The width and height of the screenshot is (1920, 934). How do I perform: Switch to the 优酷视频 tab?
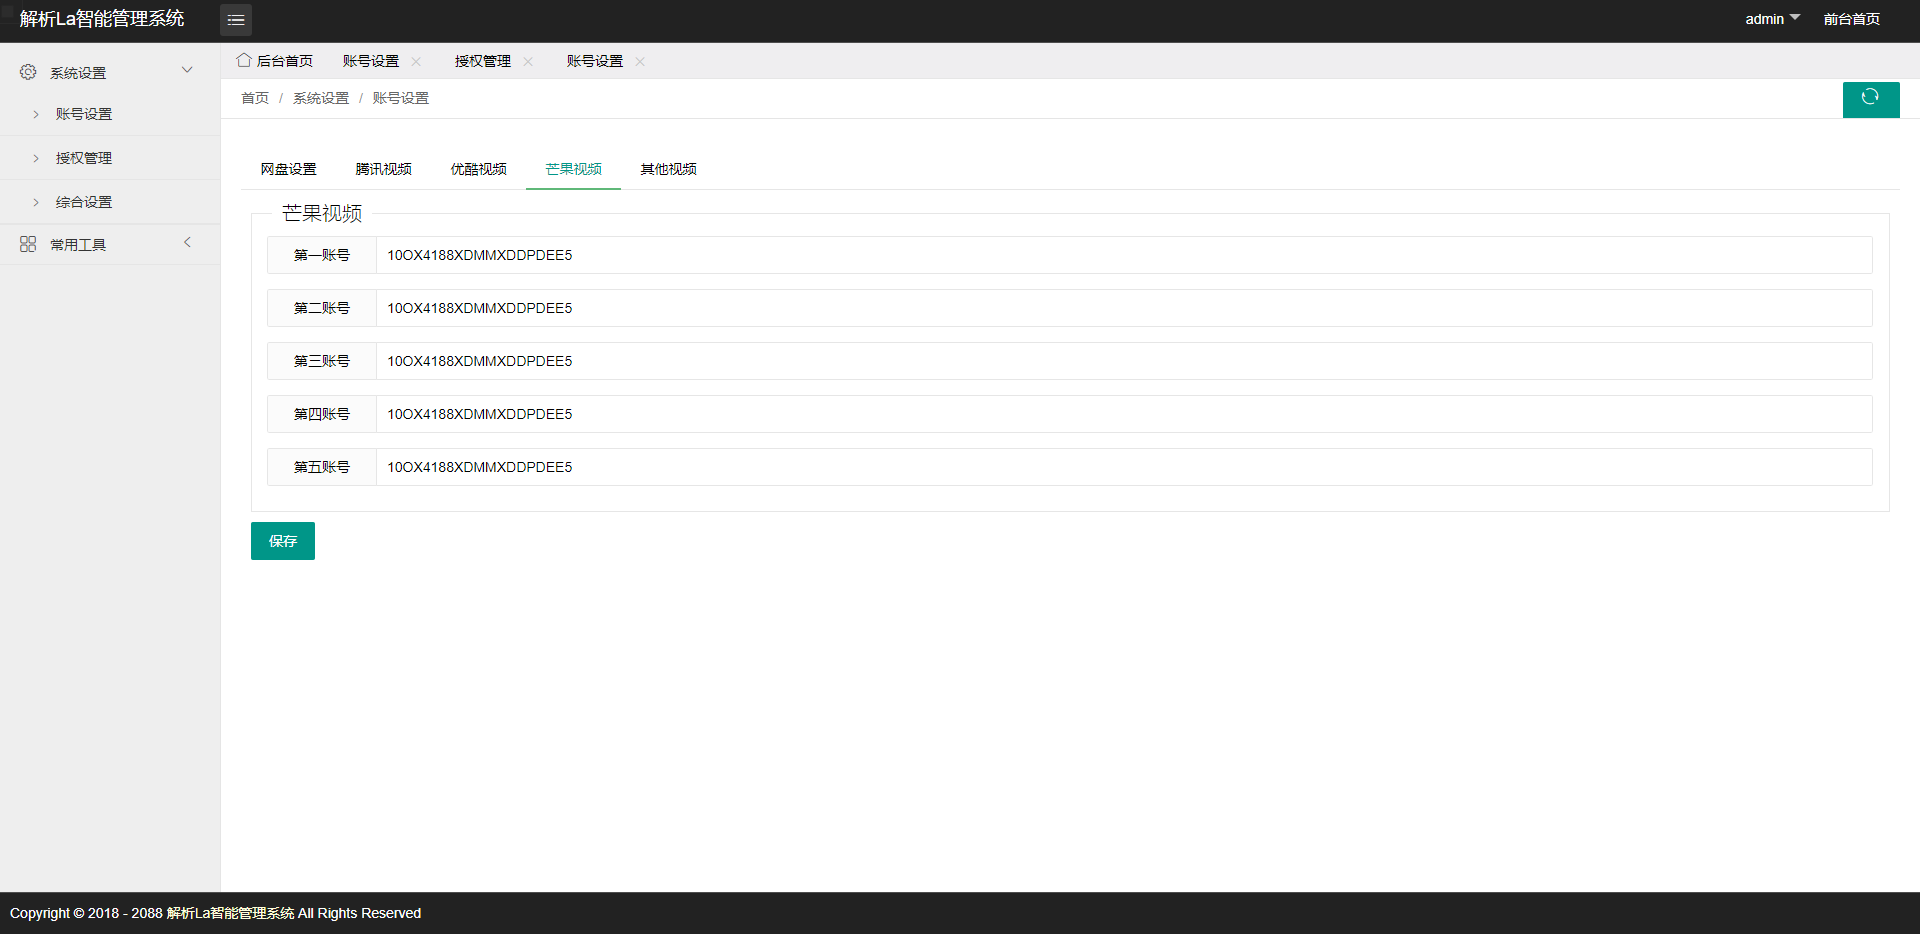[x=478, y=169]
